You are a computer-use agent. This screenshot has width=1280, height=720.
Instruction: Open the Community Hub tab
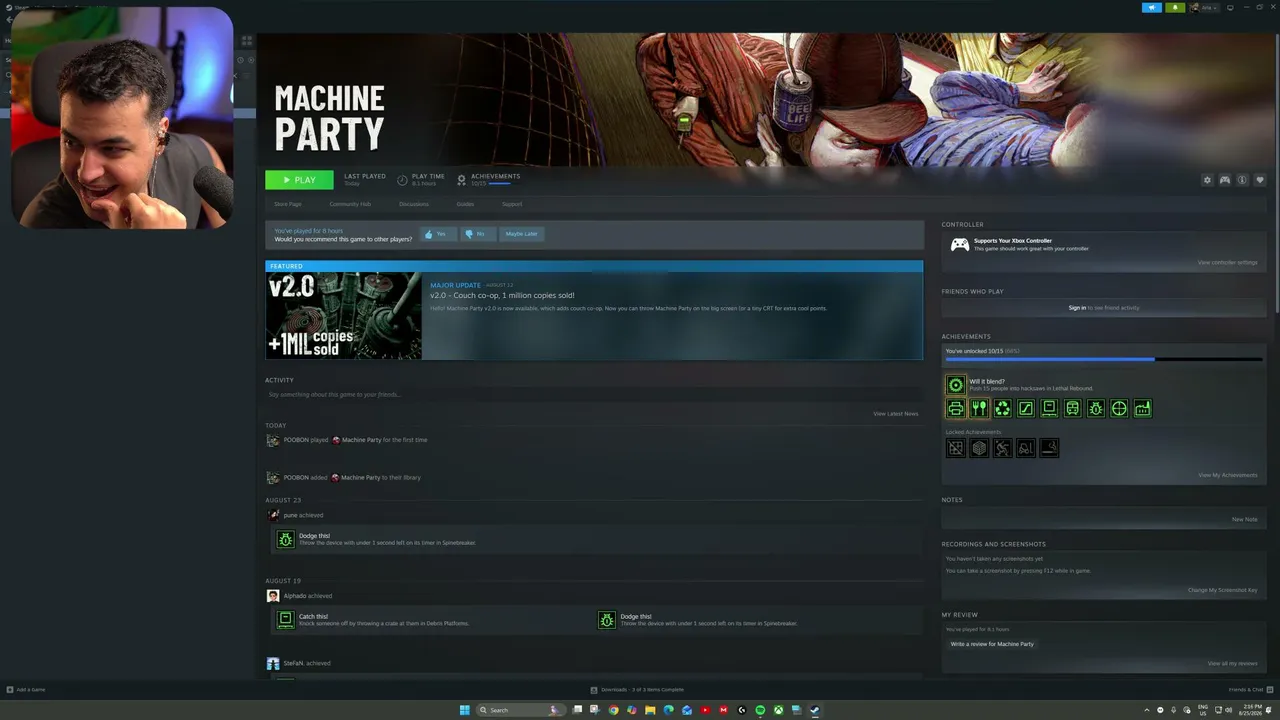coord(350,204)
